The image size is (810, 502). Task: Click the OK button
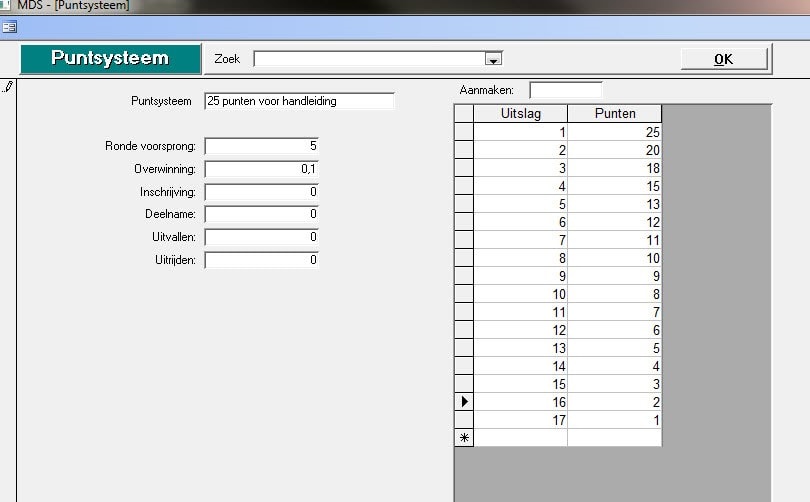[x=724, y=59]
